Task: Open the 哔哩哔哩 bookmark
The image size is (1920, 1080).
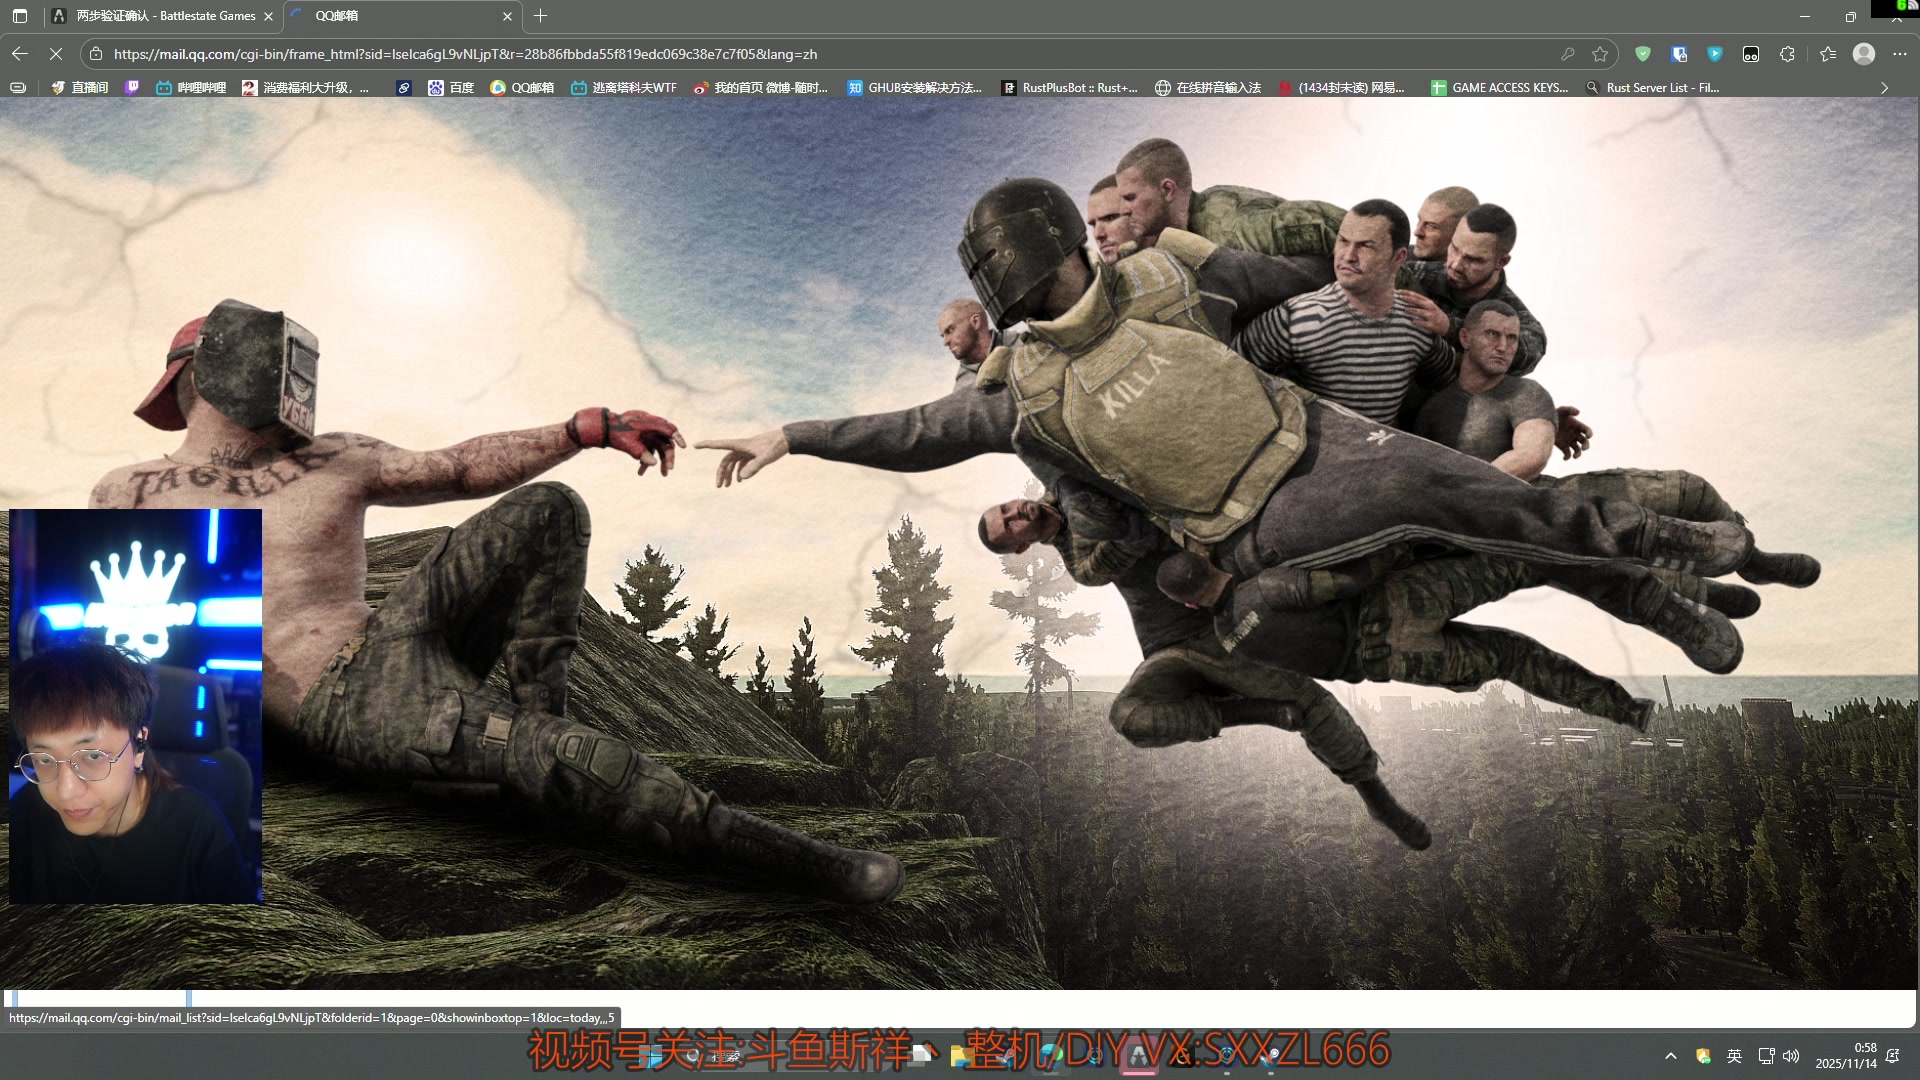Action: (191, 88)
